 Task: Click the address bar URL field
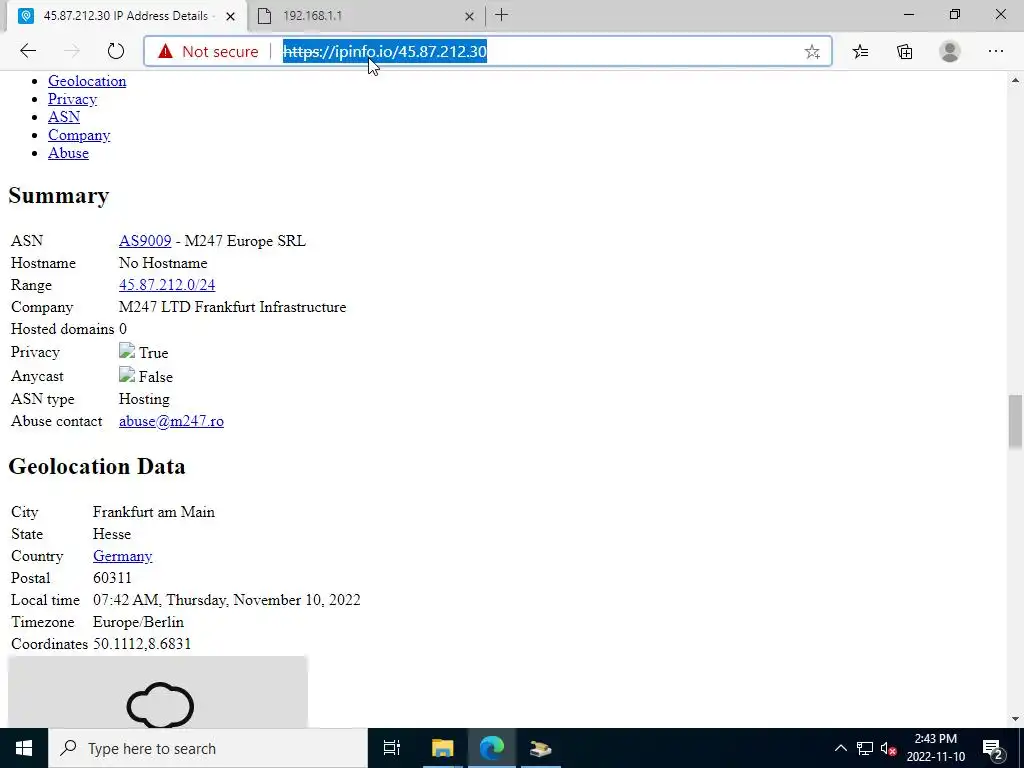[x=487, y=51]
